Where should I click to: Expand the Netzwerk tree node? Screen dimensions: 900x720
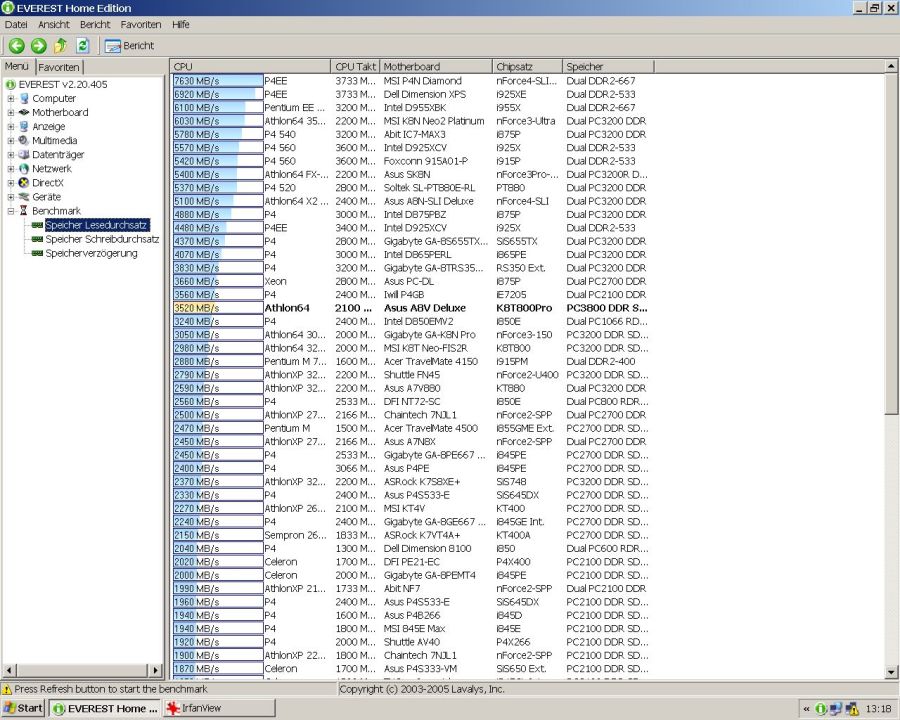click(11, 169)
